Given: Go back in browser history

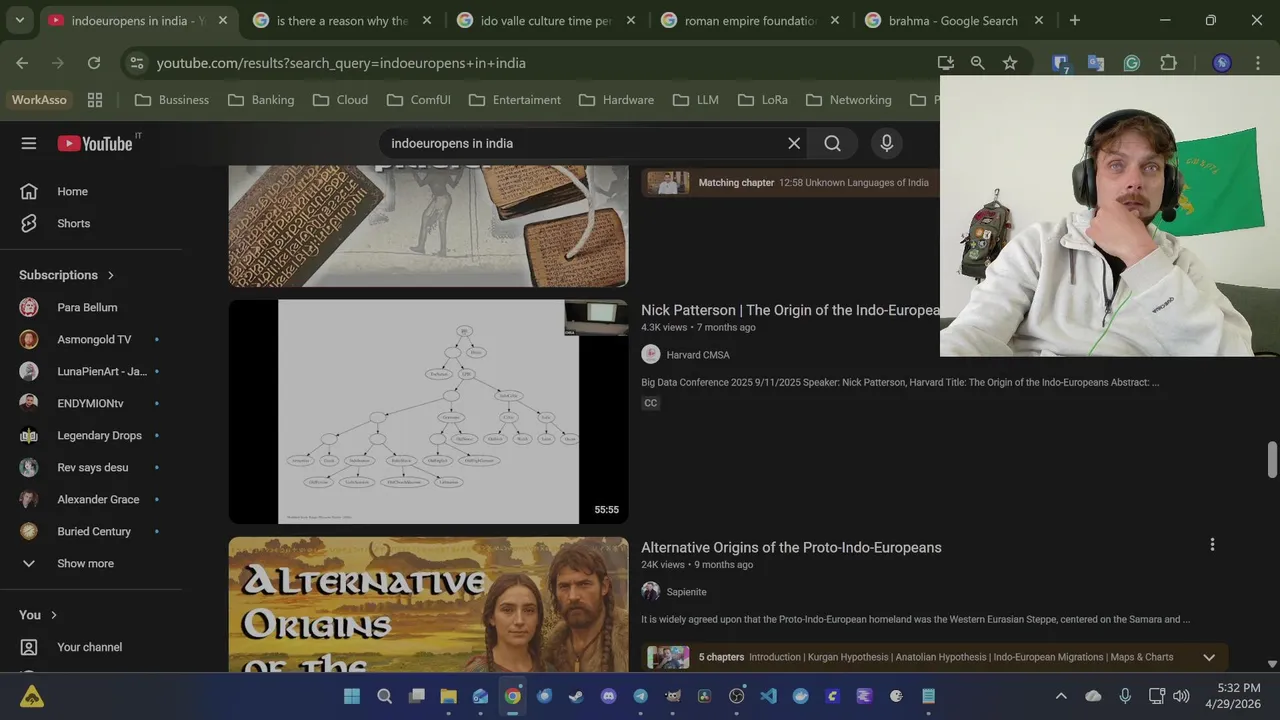Looking at the screenshot, I should click(22, 63).
